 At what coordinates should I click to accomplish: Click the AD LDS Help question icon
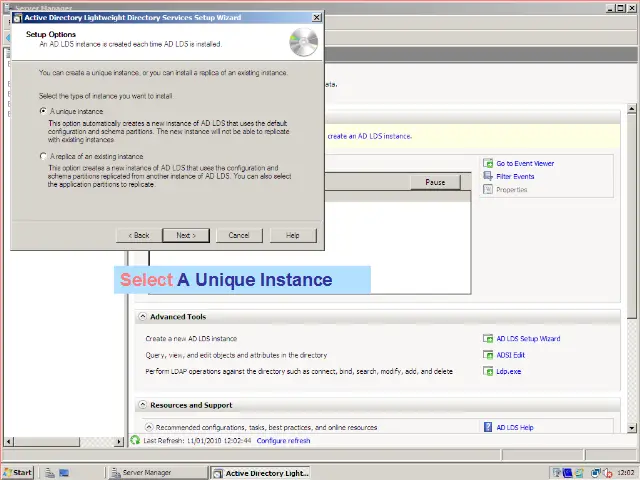488,427
